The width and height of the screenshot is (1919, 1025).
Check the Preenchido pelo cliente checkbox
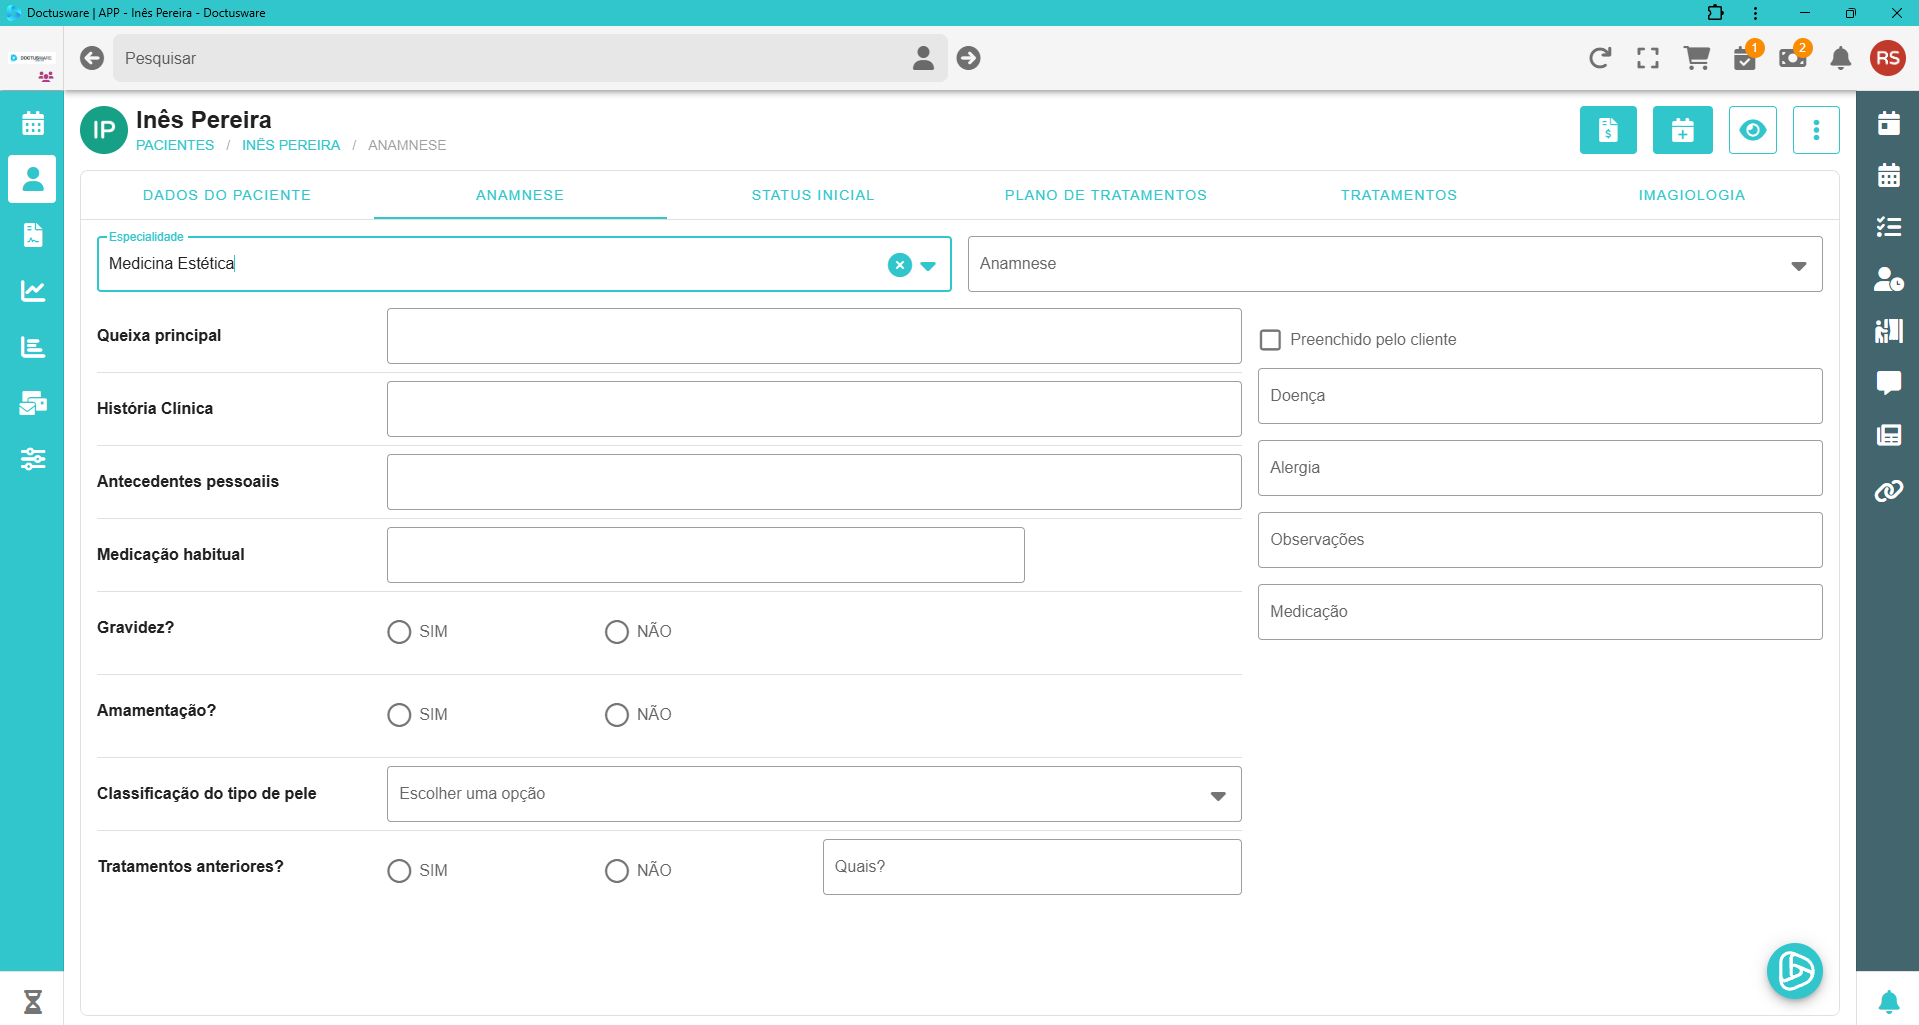pos(1270,340)
